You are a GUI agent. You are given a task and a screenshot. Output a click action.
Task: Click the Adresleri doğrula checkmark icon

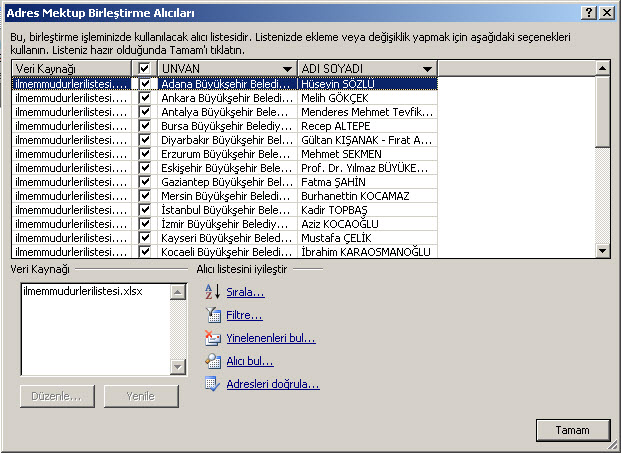[213, 384]
